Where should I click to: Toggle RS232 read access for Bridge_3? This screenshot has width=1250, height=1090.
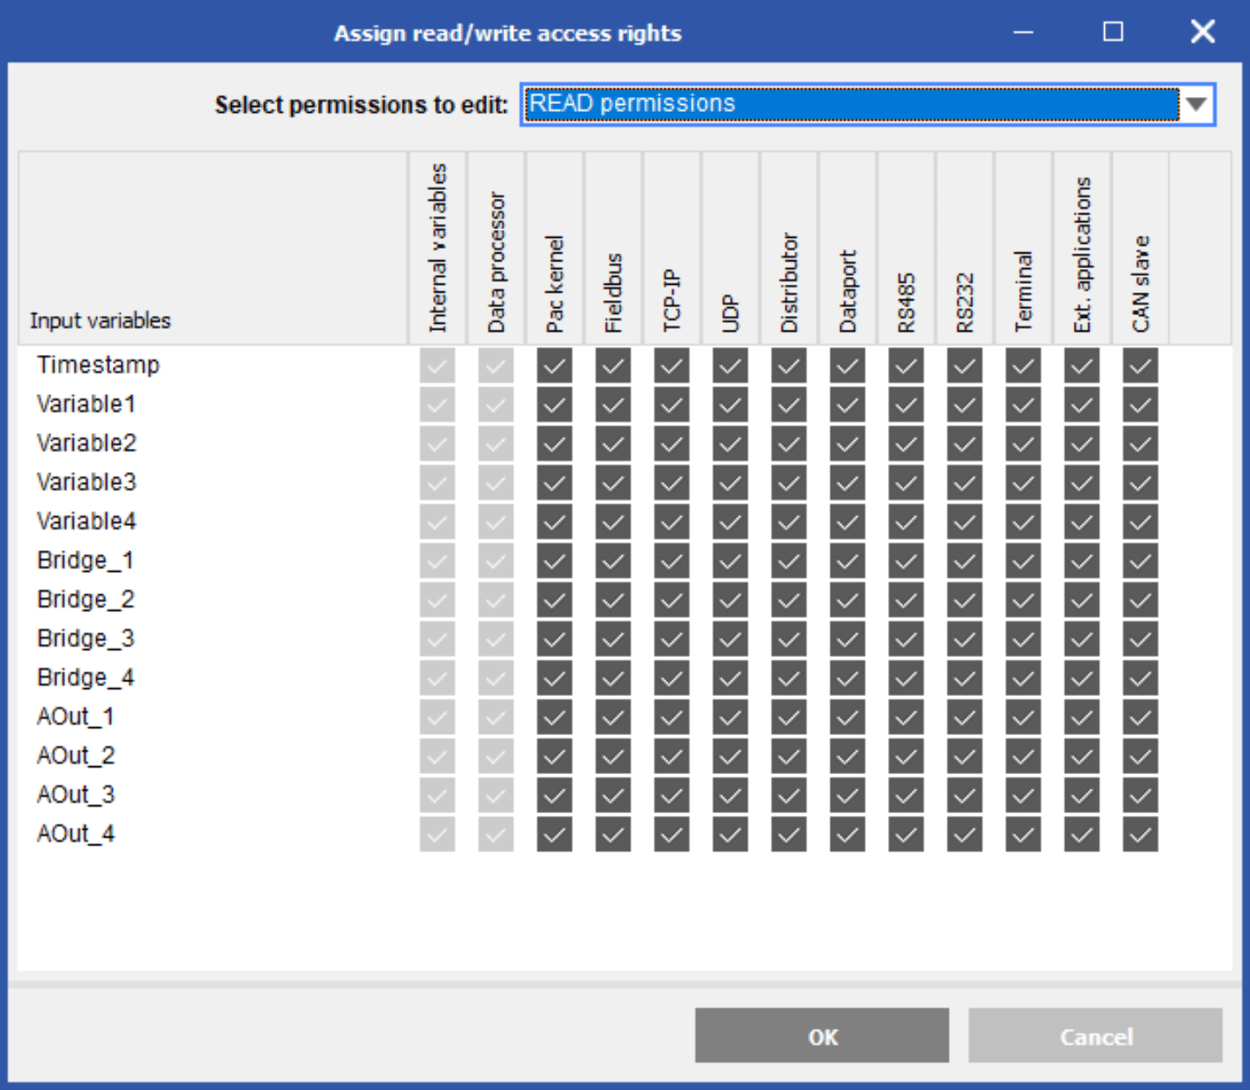[964, 638]
